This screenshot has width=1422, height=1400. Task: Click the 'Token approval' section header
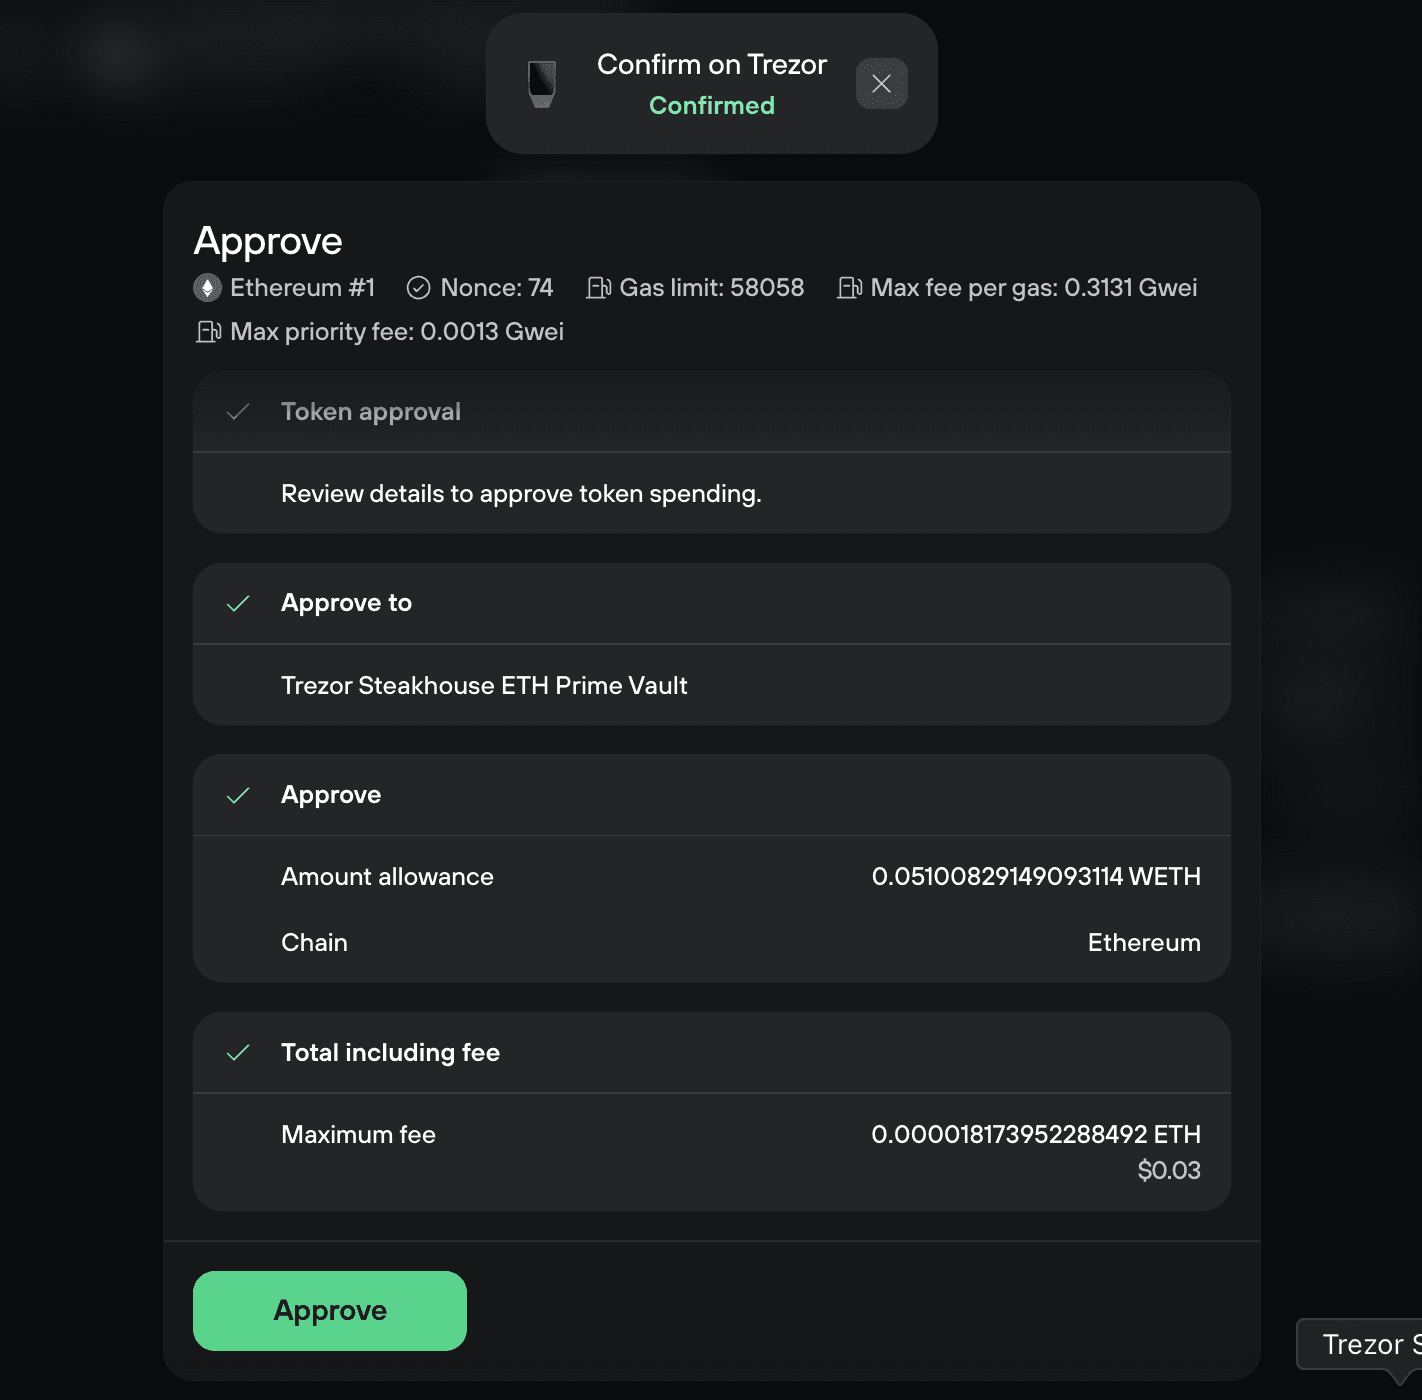[371, 412]
